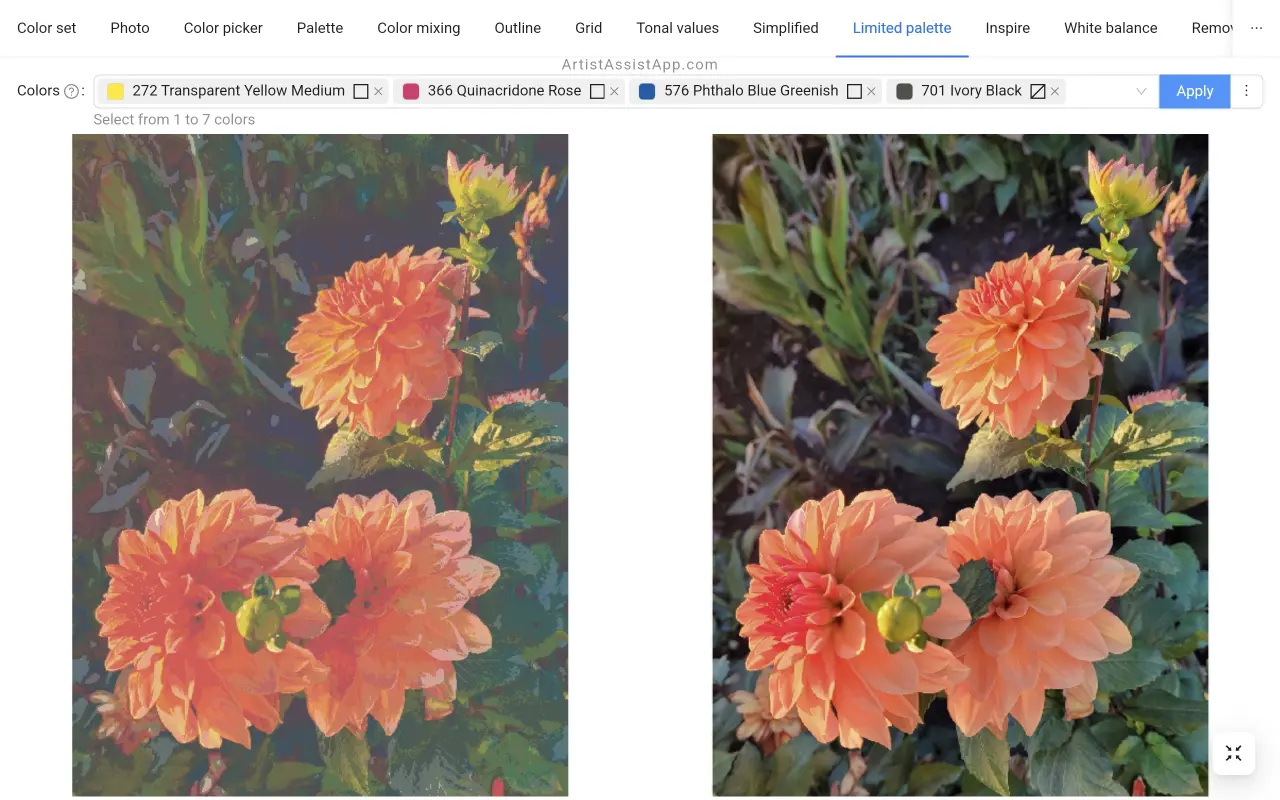Click the 576 Phthalo Blue Greenish label

pyautogui.click(x=751, y=91)
